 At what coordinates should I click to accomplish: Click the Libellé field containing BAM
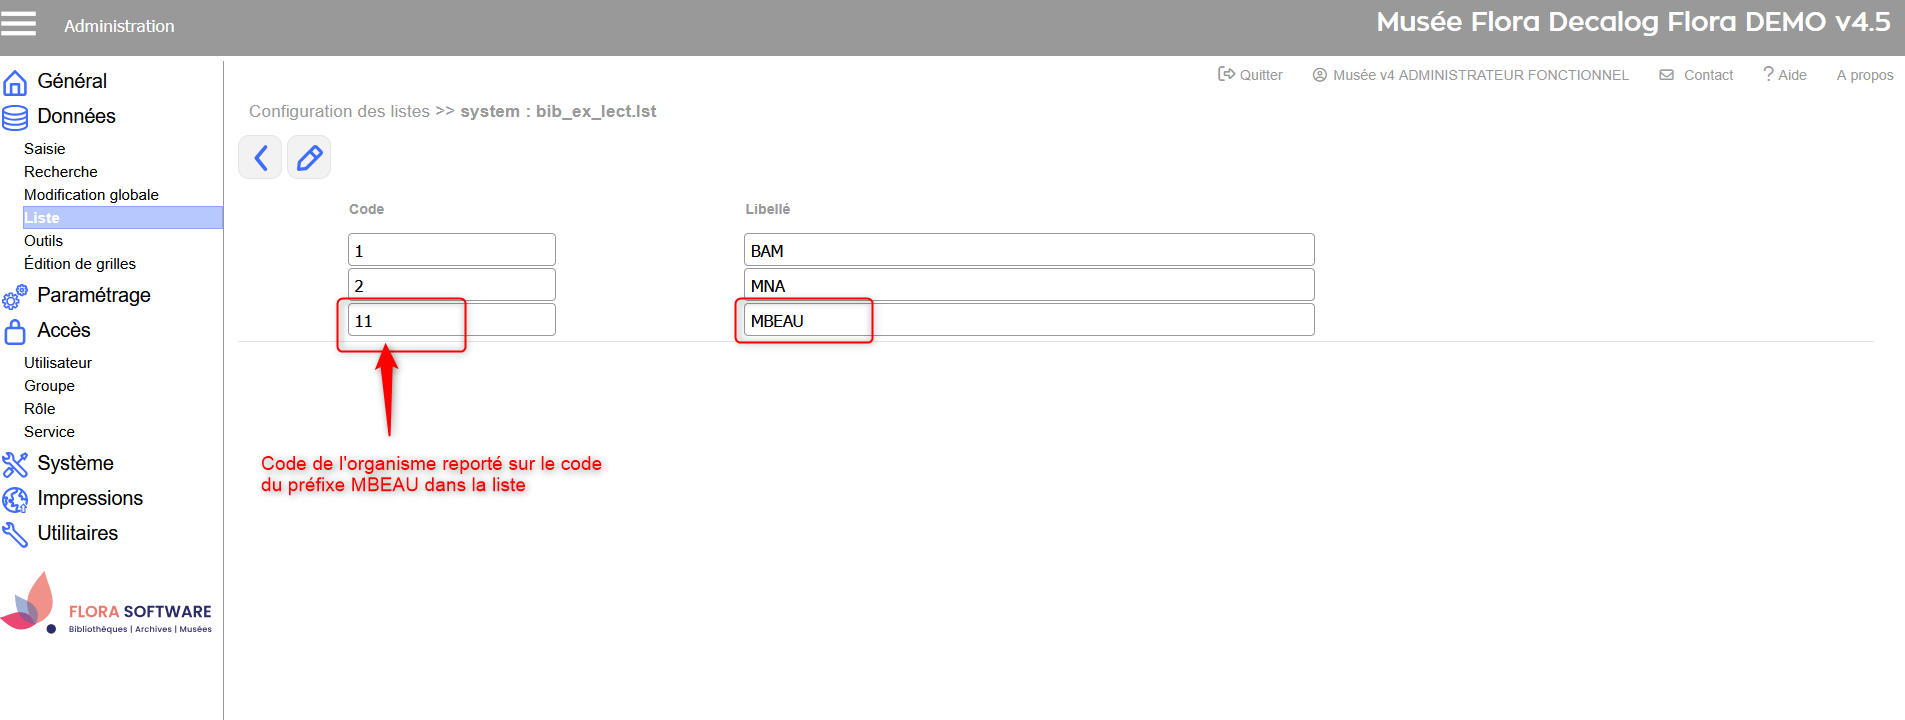click(x=1028, y=251)
